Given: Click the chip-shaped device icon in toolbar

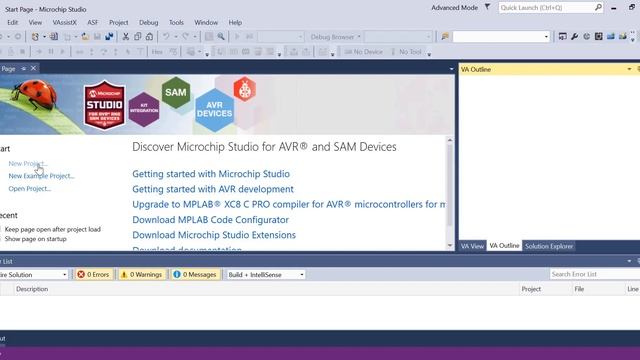Looking at the screenshot, I should coord(598,37).
